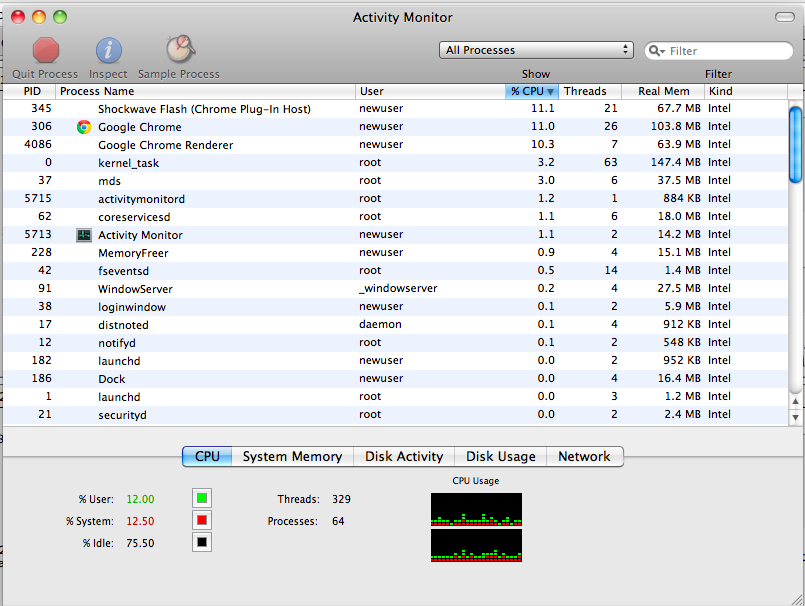Open the Inspect info icon
The image size is (805, 606).
pyautogui.click(x=108, y=50)
